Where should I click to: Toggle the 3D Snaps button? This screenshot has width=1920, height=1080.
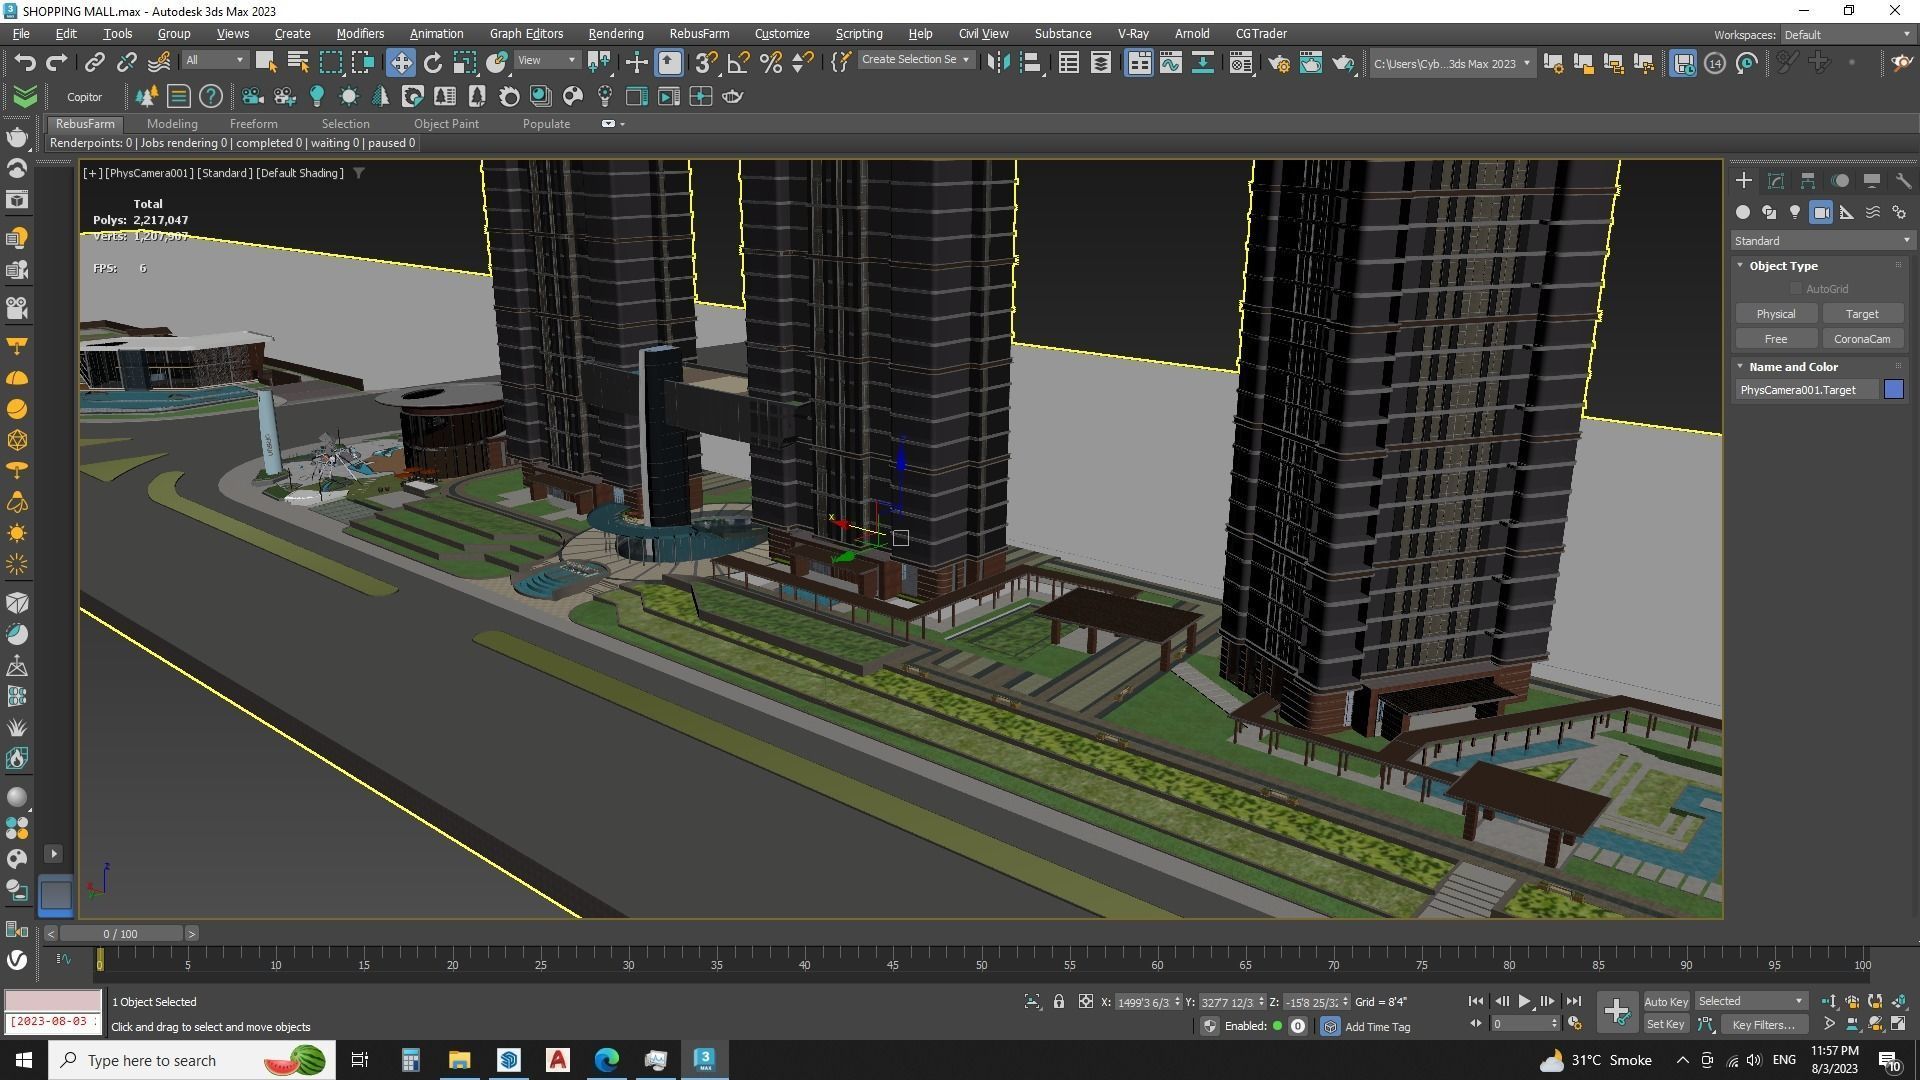[x=706, y=62]
